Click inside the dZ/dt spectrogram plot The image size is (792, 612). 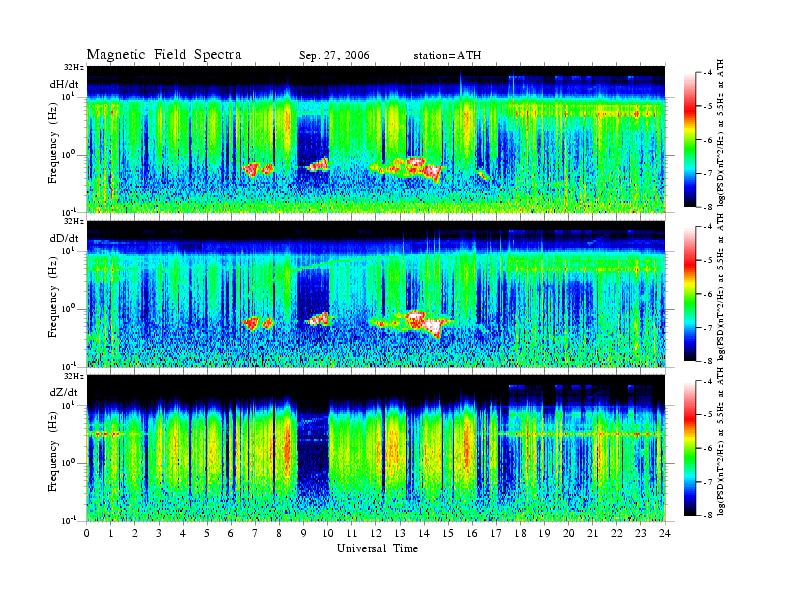376,448
